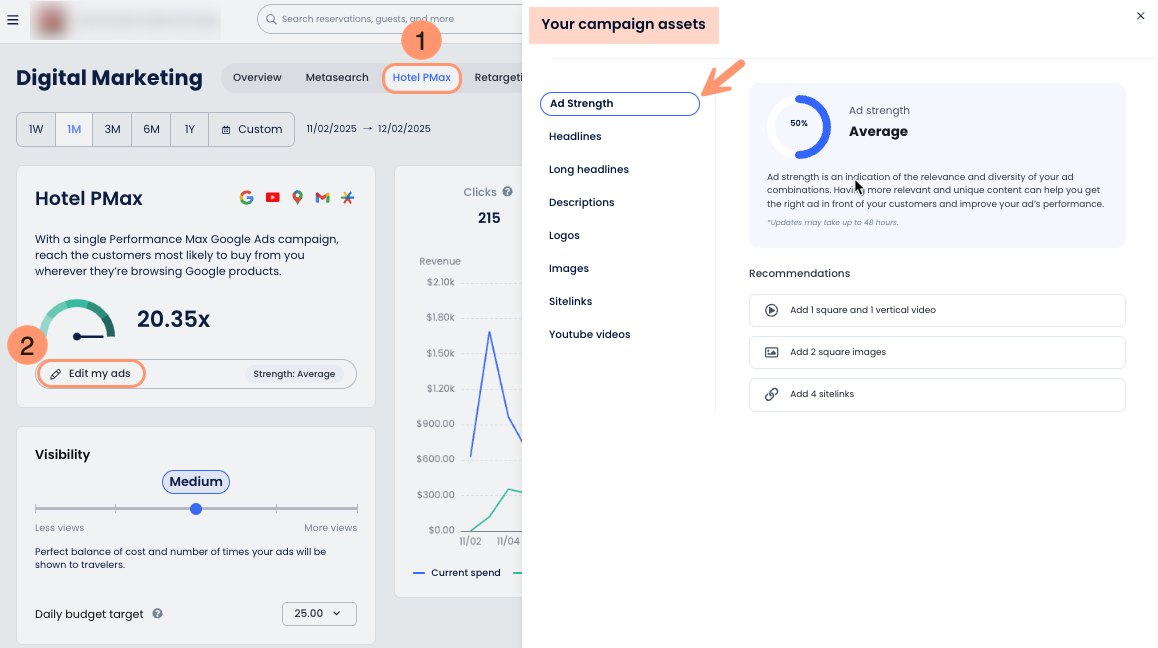Viewport: 1158px width, 648px height.
Task: Click the Google Maps pin icon
Action: (297, 198)
